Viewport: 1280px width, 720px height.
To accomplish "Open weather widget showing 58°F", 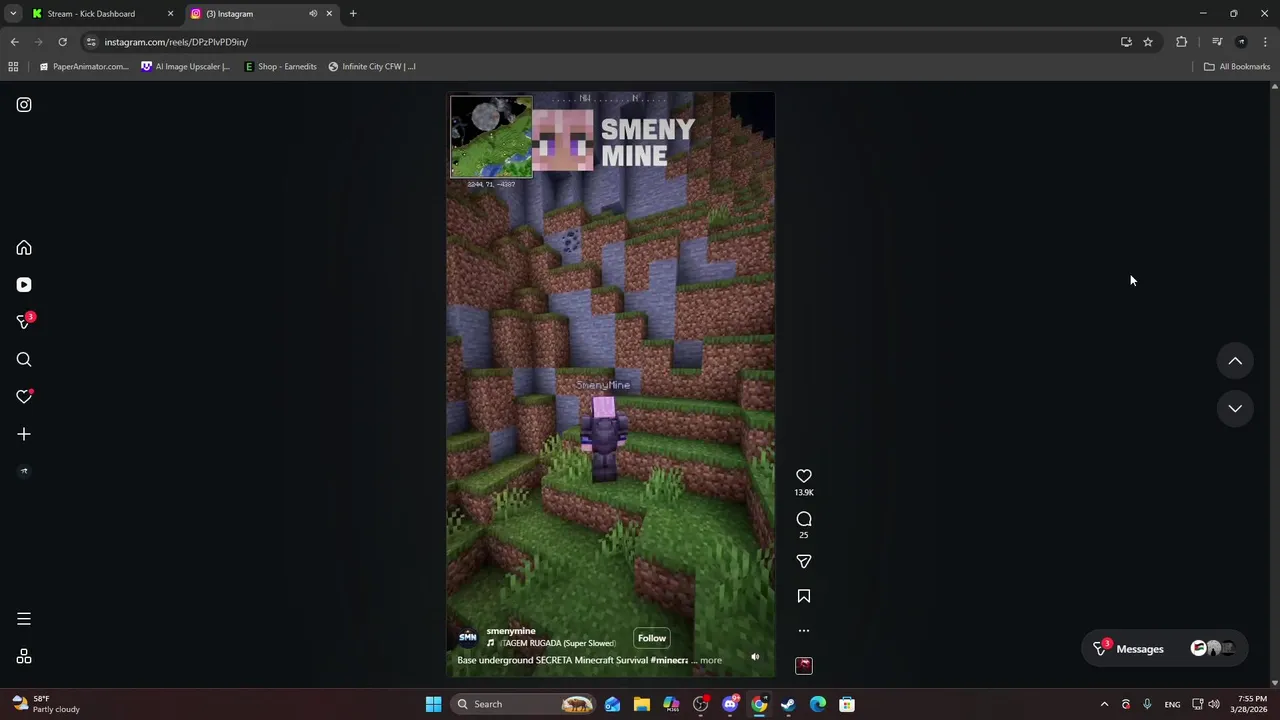I will 46,704.
